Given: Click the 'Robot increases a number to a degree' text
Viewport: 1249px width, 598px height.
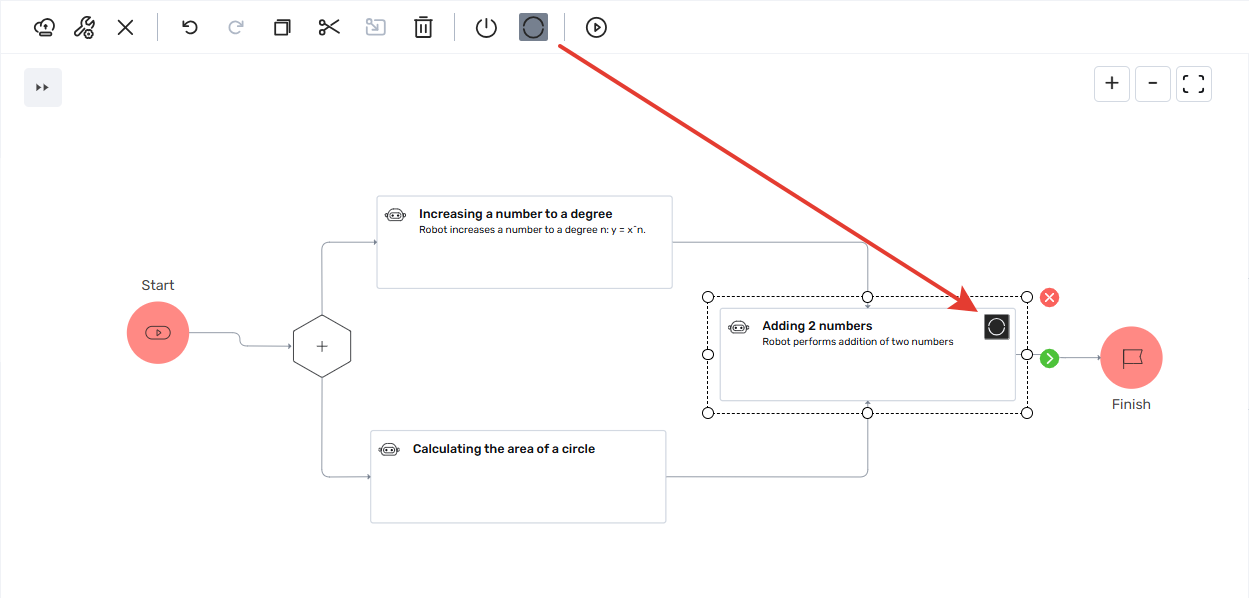Looking at the screenshot, I should click(533, 230).
